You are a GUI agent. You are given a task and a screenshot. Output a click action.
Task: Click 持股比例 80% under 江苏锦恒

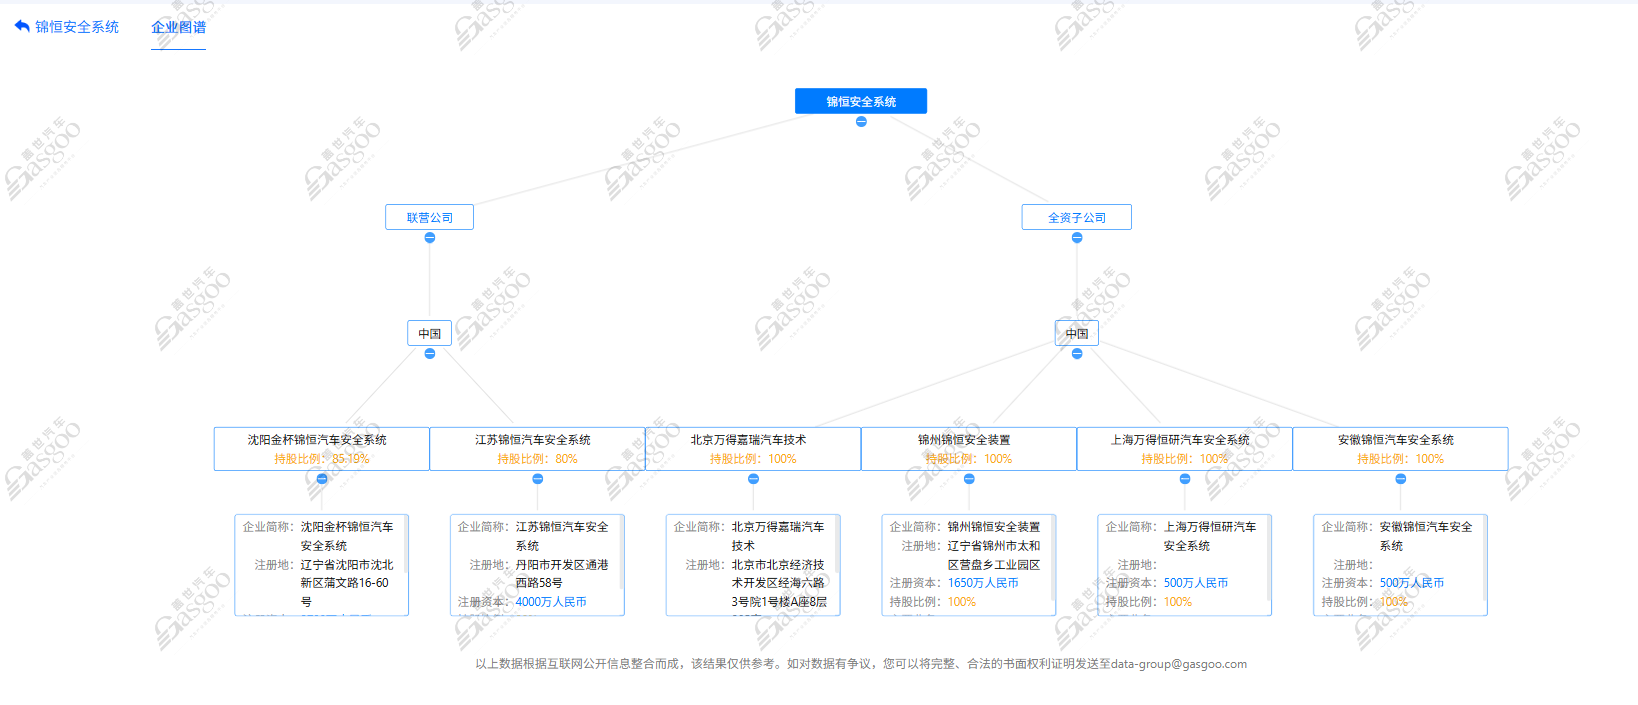pos(537,459)
